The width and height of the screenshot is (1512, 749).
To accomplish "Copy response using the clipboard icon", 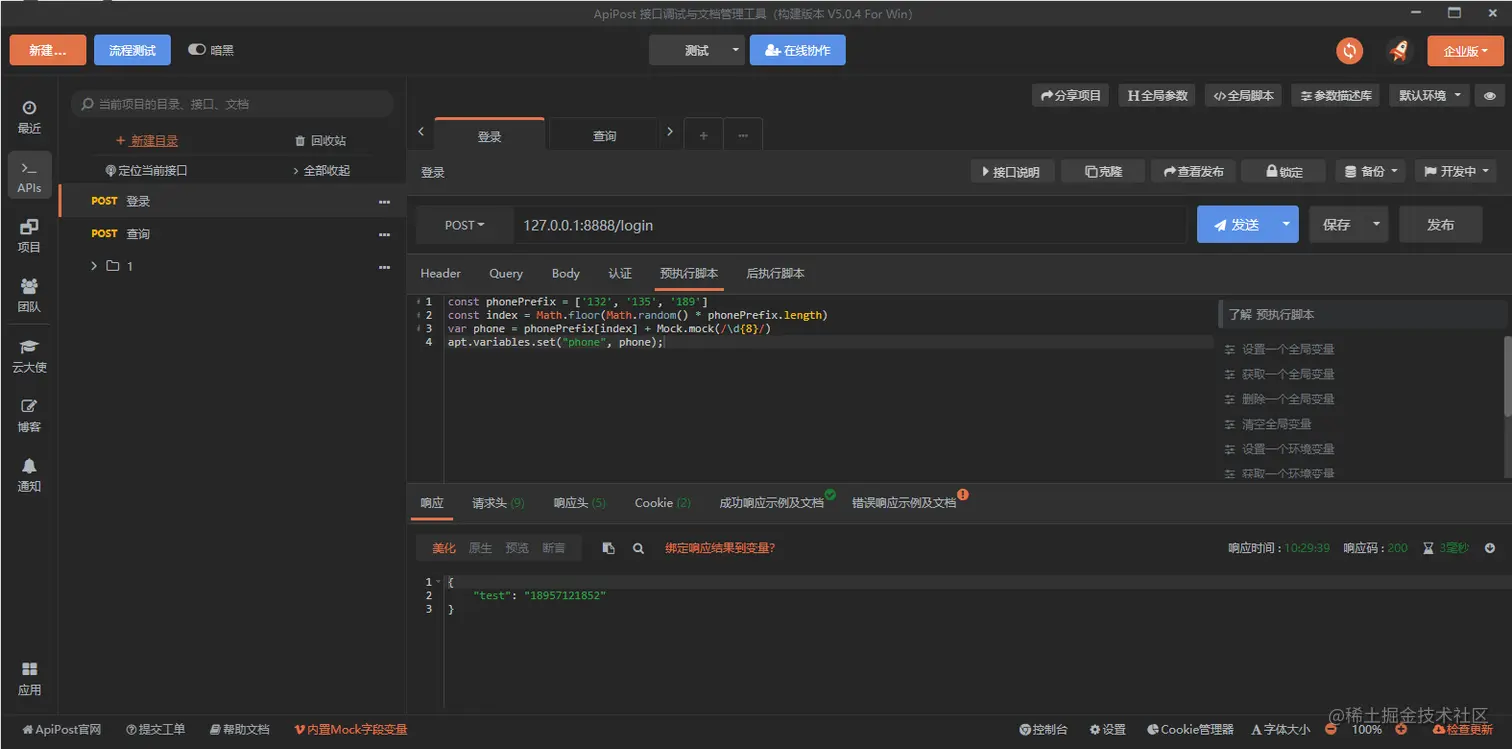I will 608,548.
